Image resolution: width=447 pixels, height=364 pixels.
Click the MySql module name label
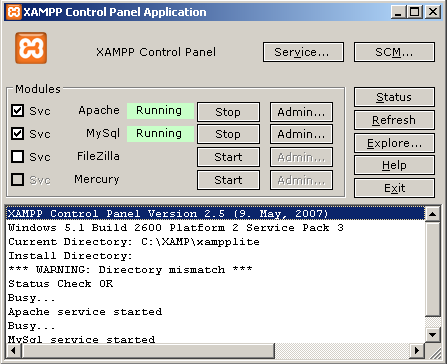click(103, 134)
